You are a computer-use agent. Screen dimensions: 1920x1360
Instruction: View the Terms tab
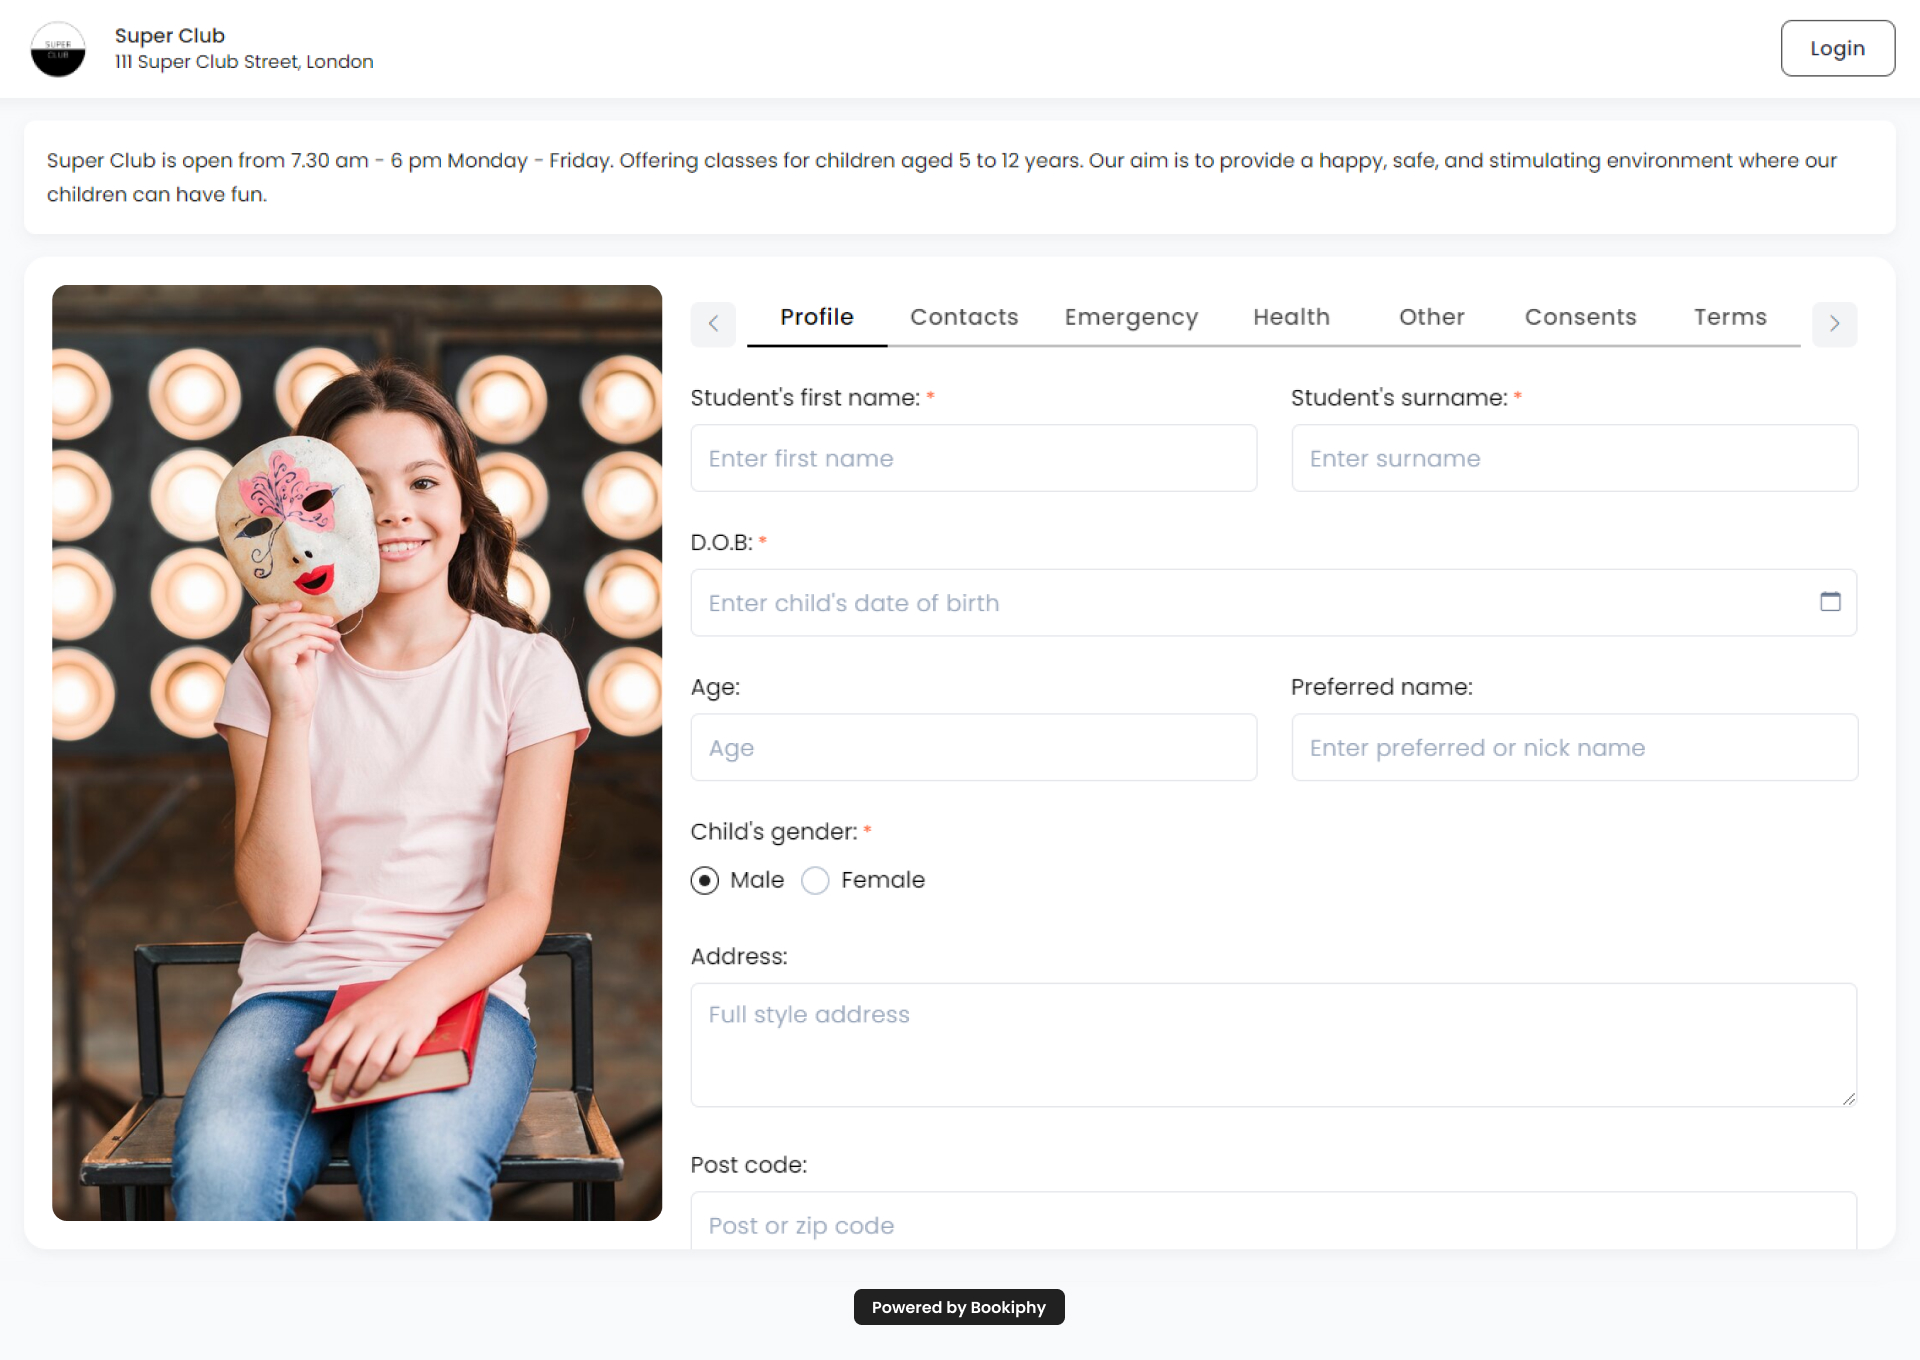tap(1729, 317)
